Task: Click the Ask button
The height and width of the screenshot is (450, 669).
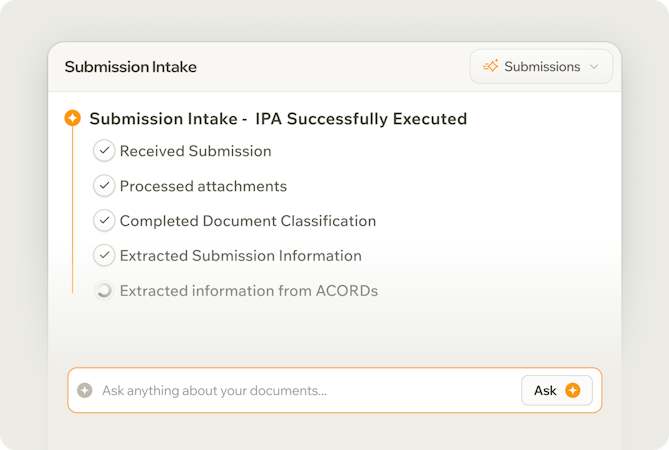Action: coord(557,390)
